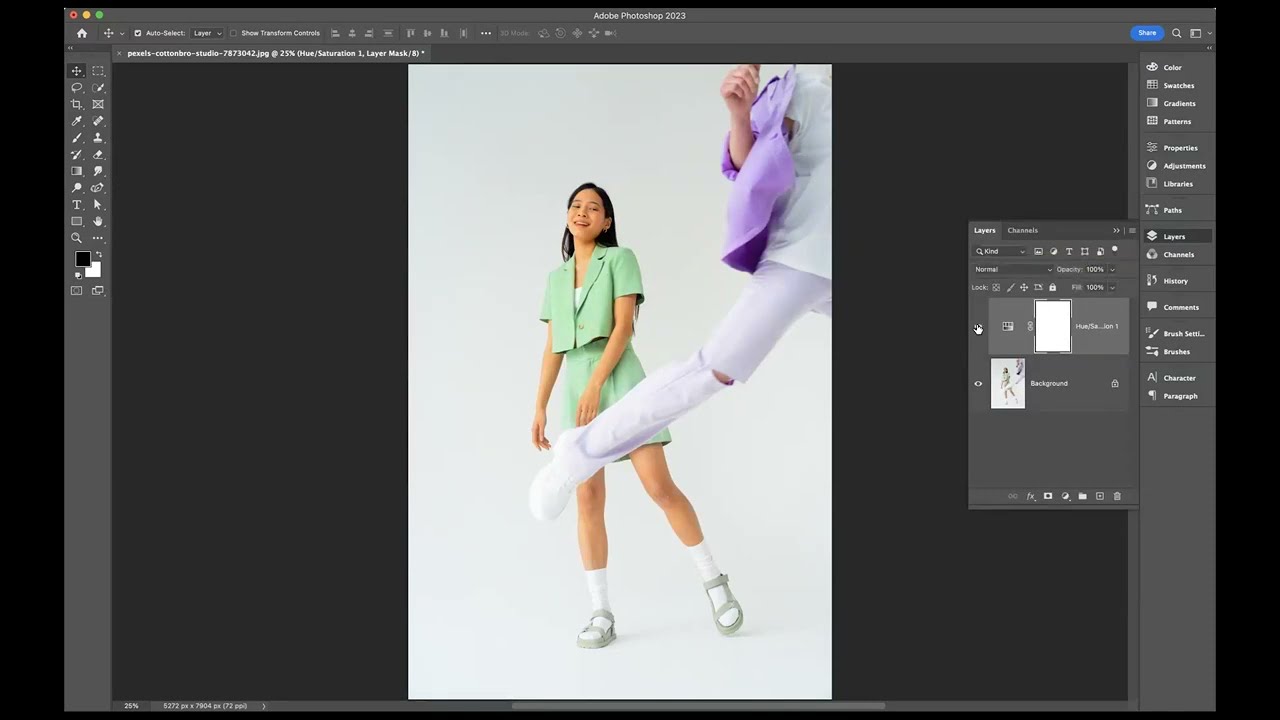The image size is (1280, 720).
Task: Toggle lock transparent pixels
Action: click(x=996, y=288)
